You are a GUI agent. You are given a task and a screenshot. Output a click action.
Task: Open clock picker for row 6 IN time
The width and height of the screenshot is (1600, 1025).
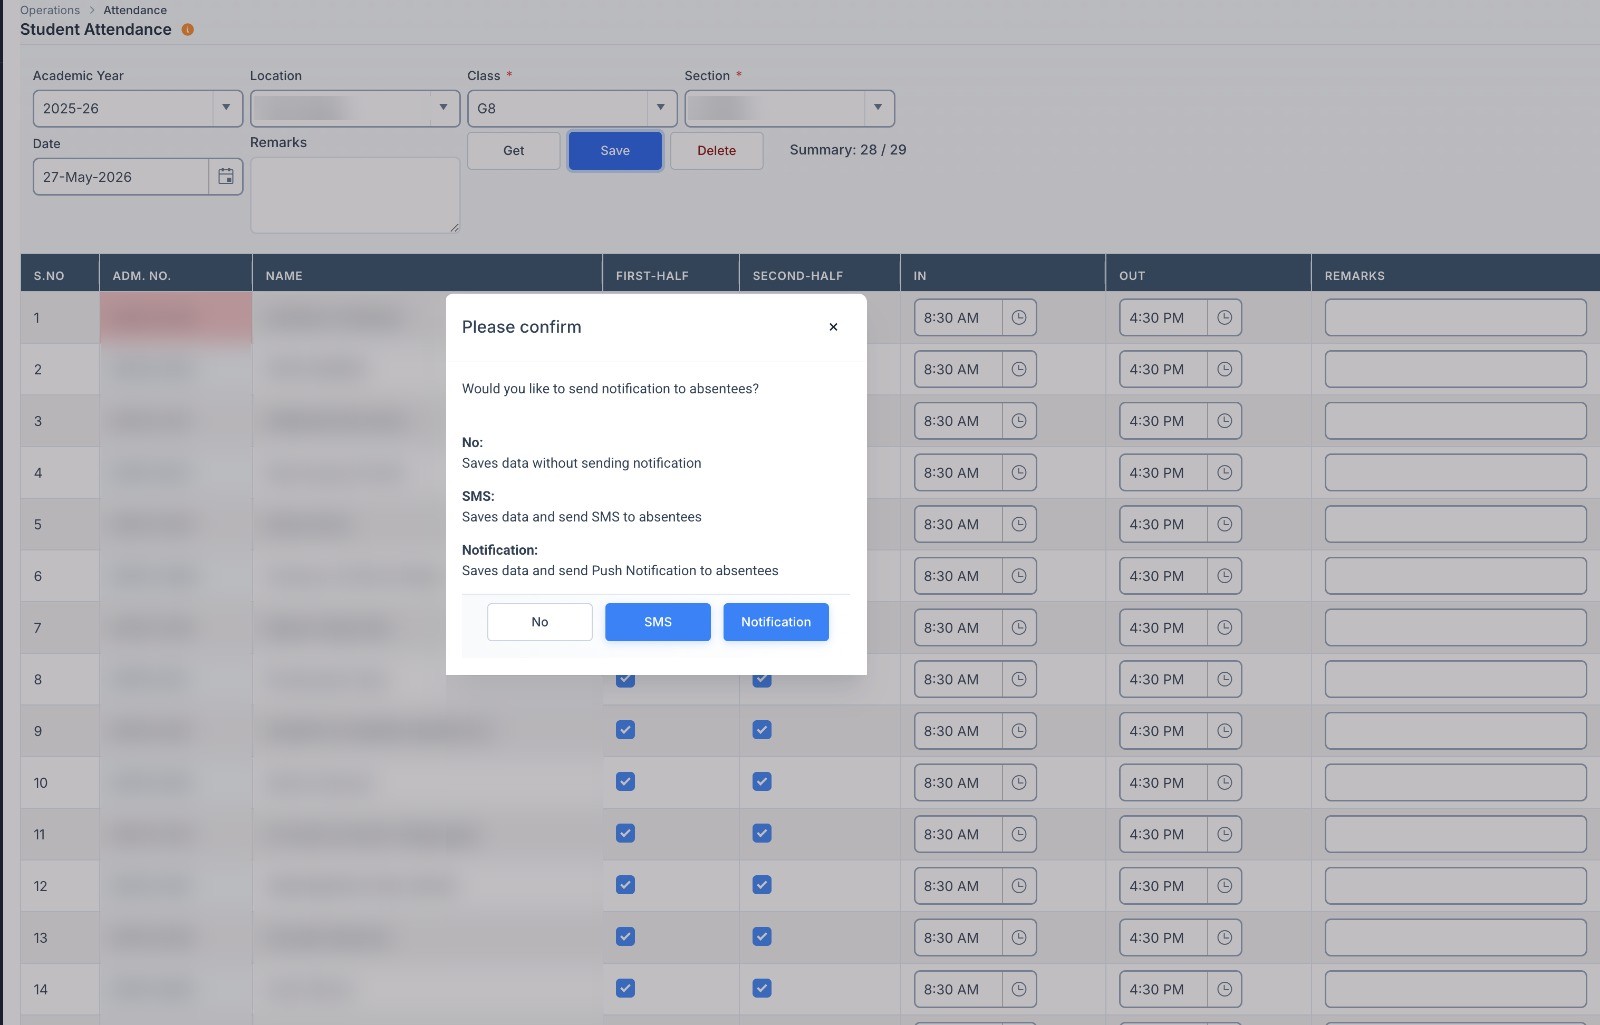[x=1019, y=576]
